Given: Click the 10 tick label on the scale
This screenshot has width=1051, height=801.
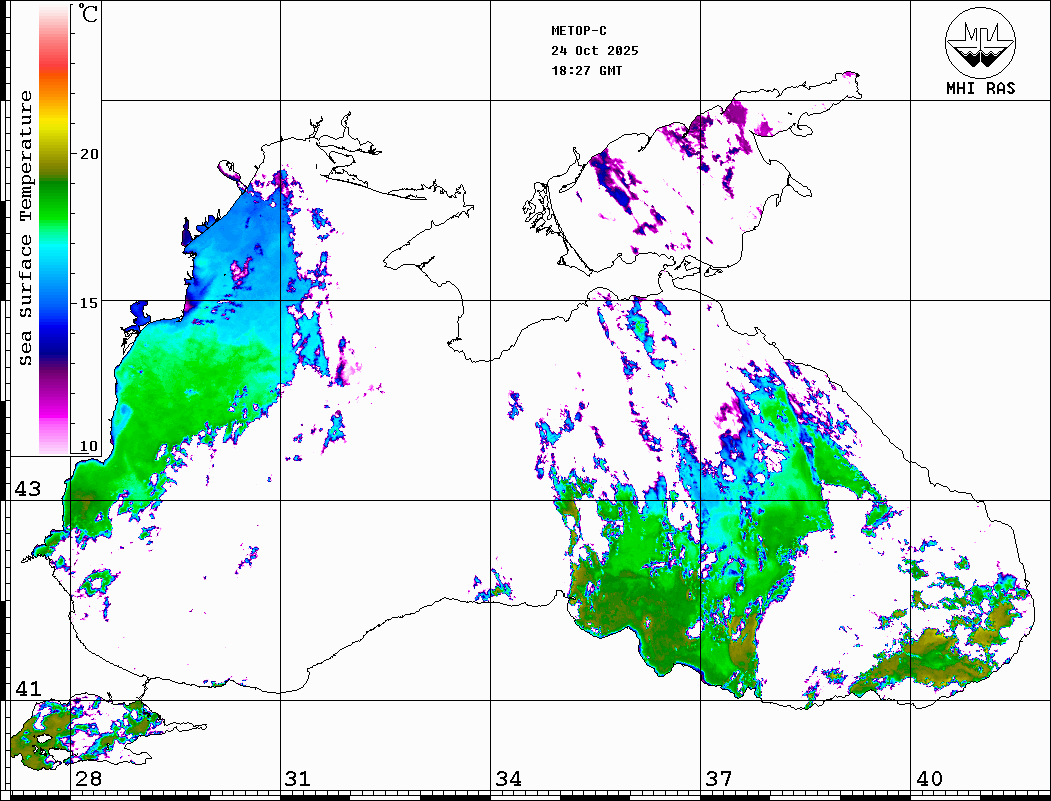Looking at the screenshot, I should click(89, 446).
